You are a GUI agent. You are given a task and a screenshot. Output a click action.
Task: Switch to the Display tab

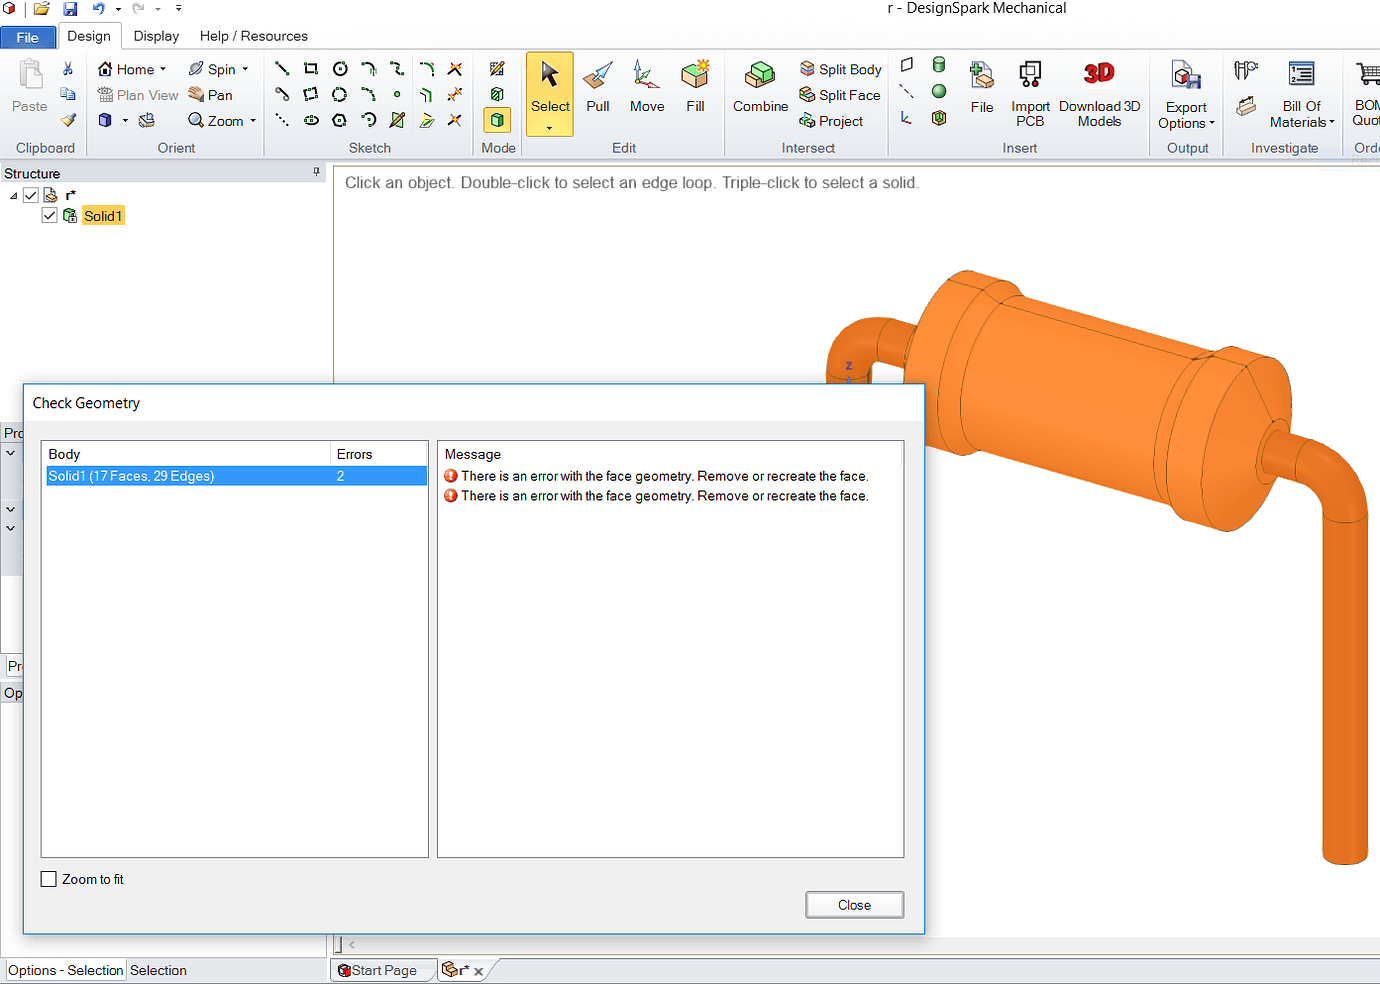coord(156,36)
